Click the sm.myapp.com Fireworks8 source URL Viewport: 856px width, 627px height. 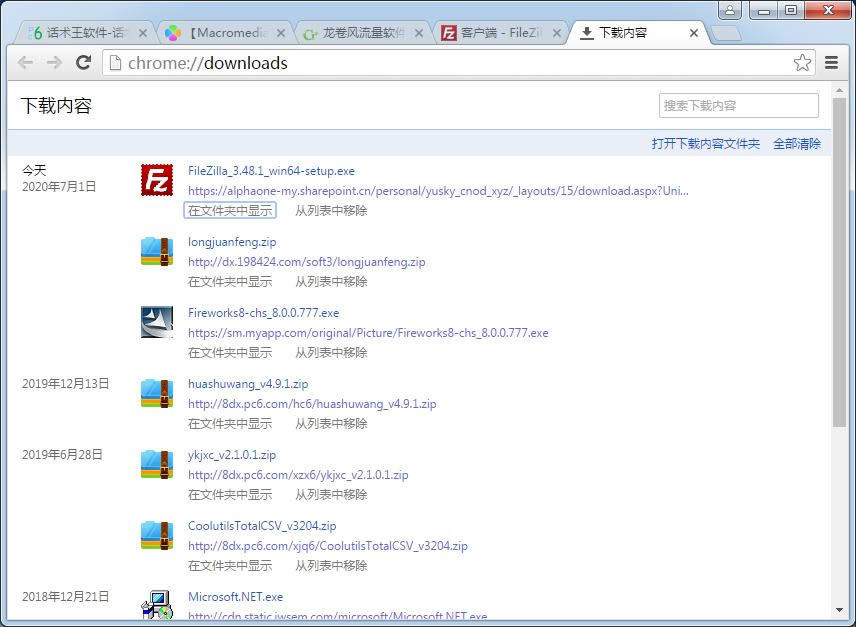[368, 333]
